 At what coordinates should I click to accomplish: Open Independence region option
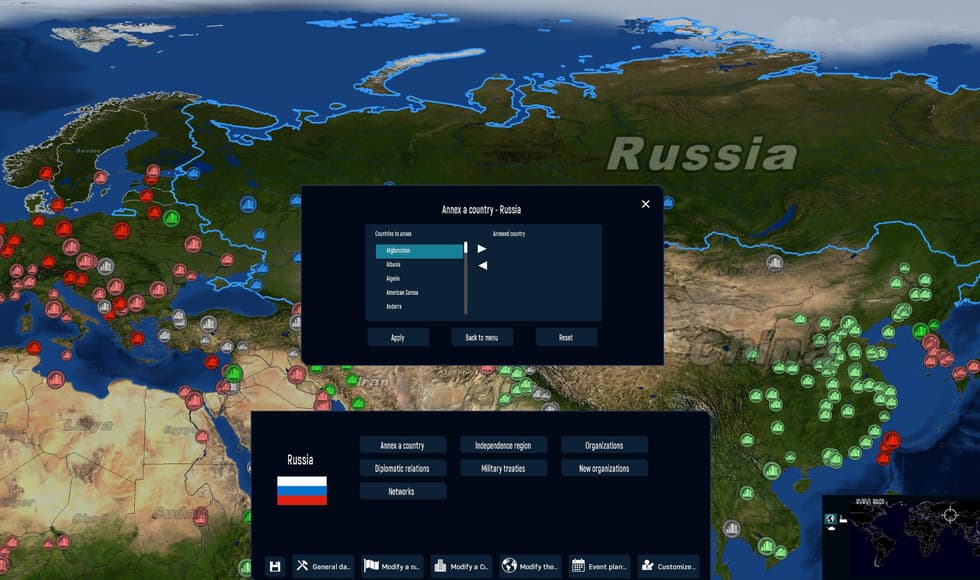[503, 446]
